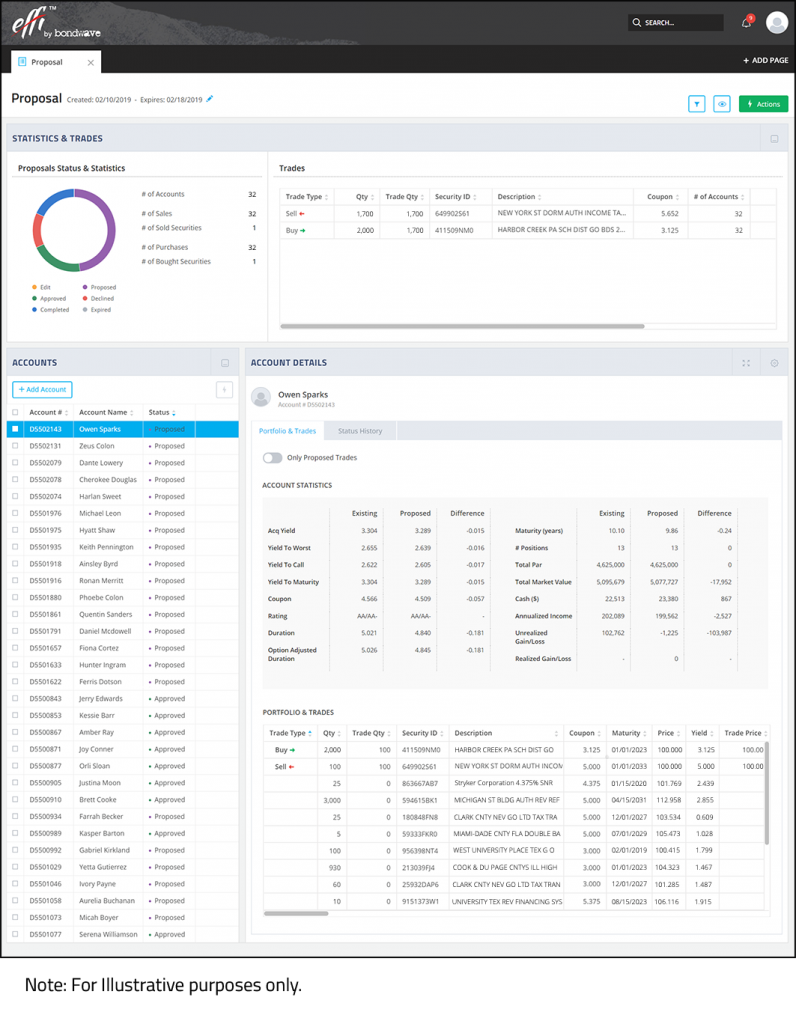This screenshot has height=1024, width=796.
Task: Check the box for Serena Williamson
Action: coord(15,935)
